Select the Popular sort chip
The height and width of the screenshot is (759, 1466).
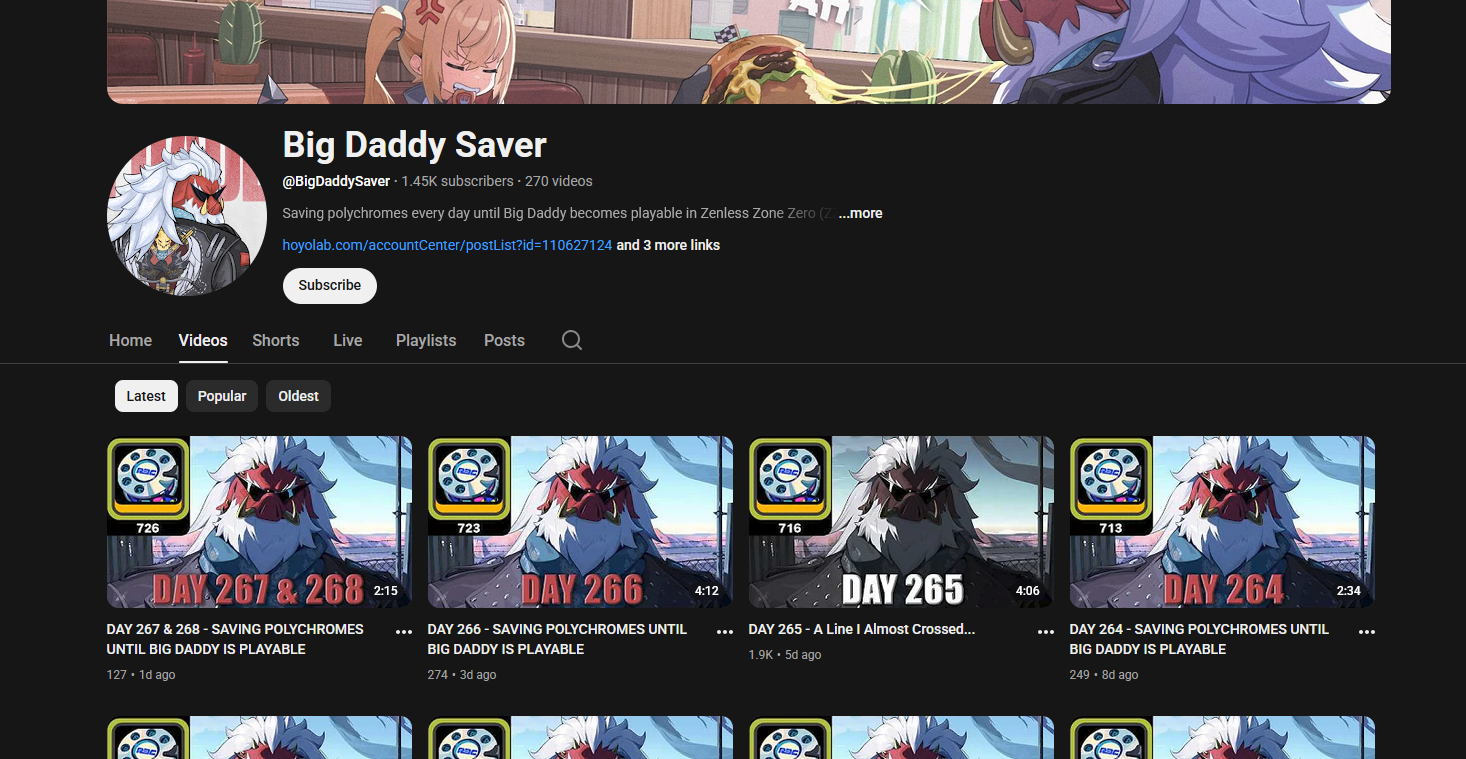(222, 396)
